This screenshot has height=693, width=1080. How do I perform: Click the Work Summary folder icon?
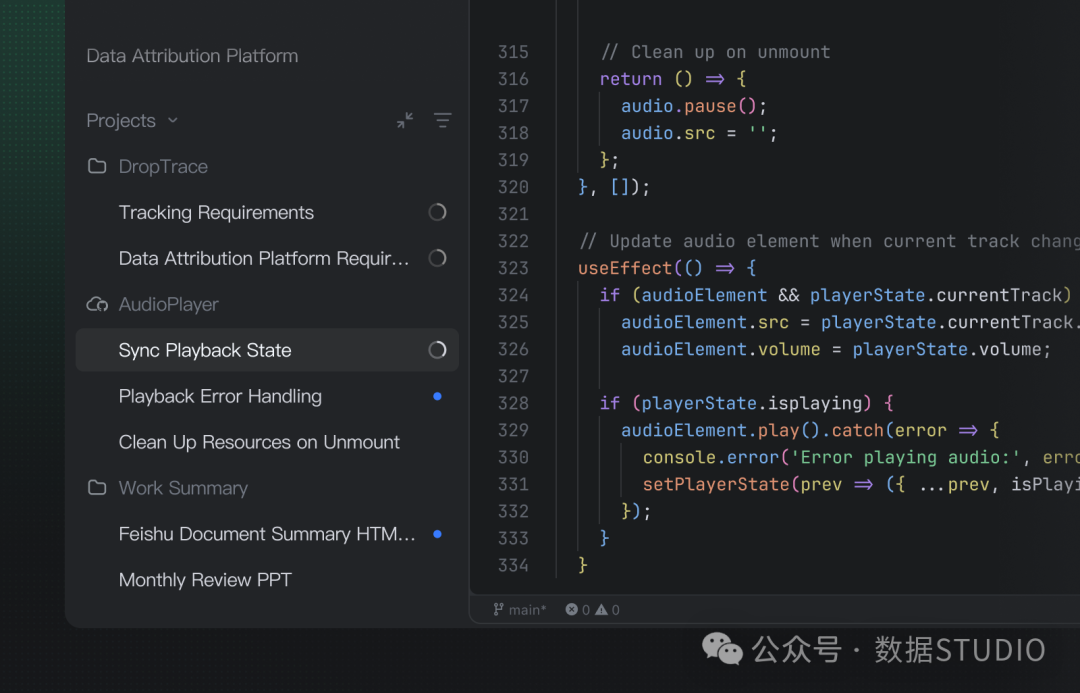click(97, 488)
